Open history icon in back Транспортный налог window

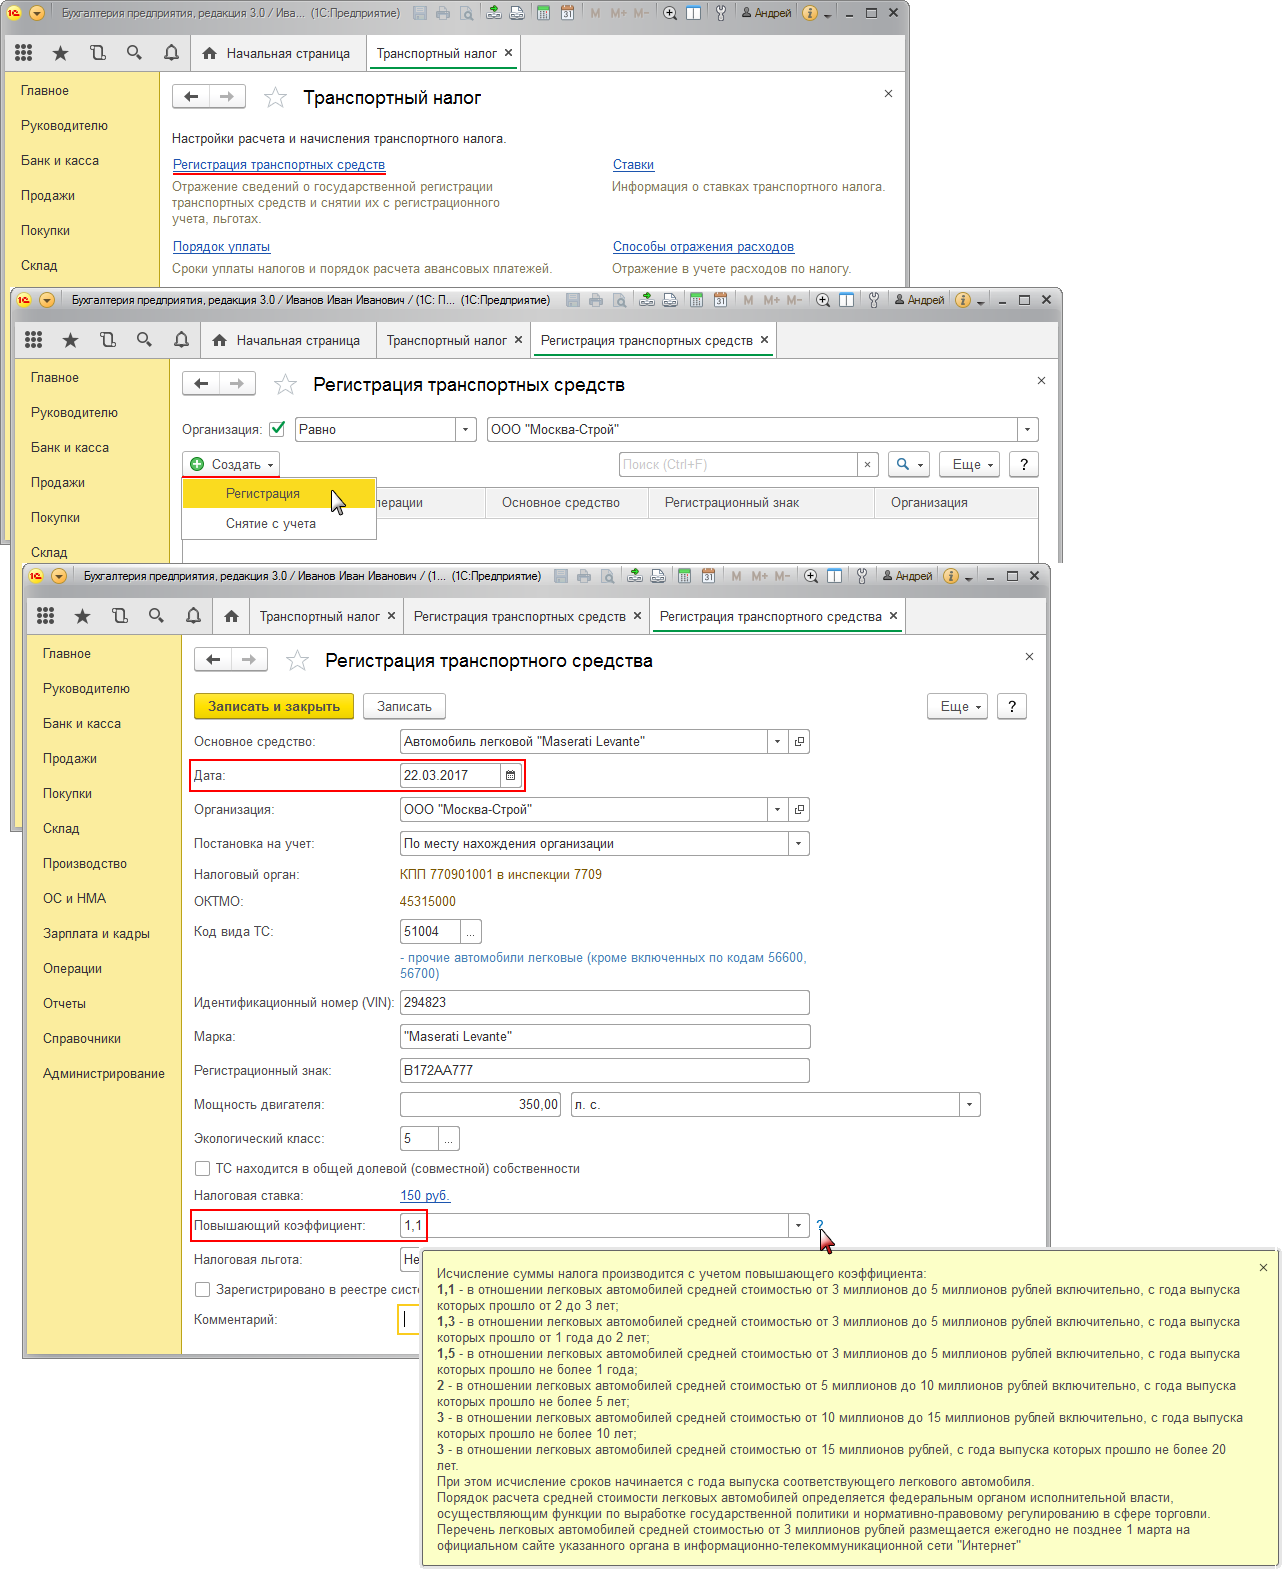click(x=97, y=53)
